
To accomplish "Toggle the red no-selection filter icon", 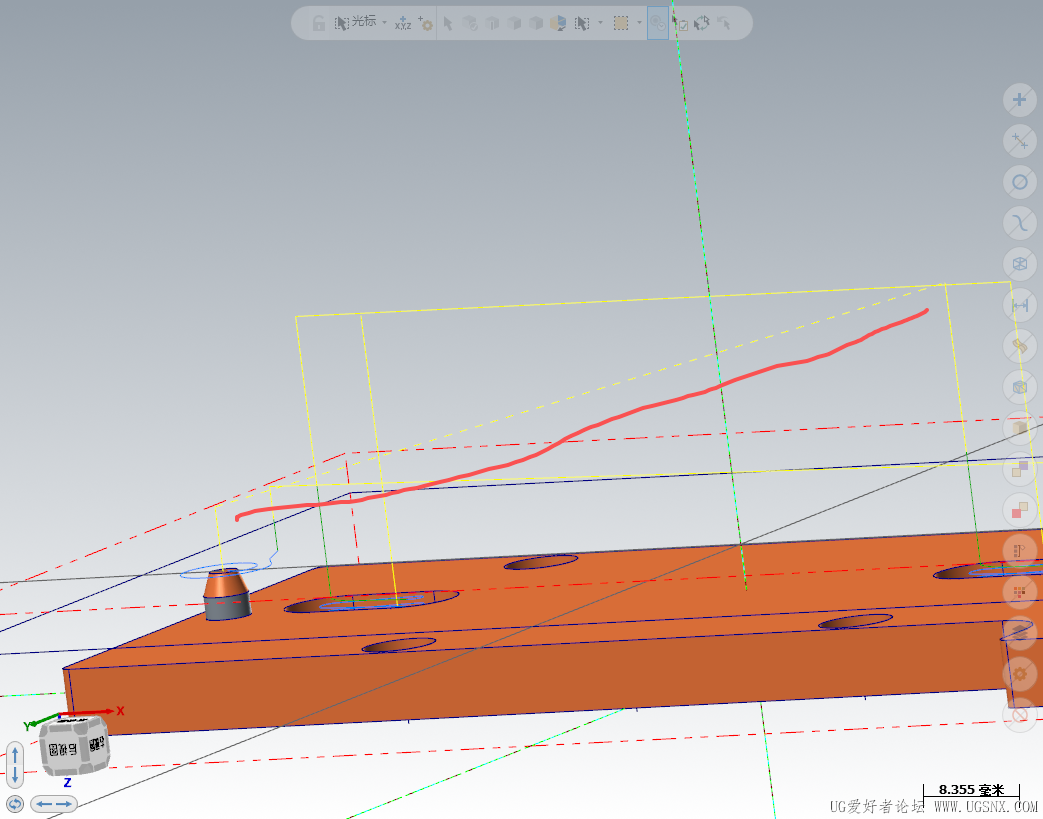I will [1019, 715].
